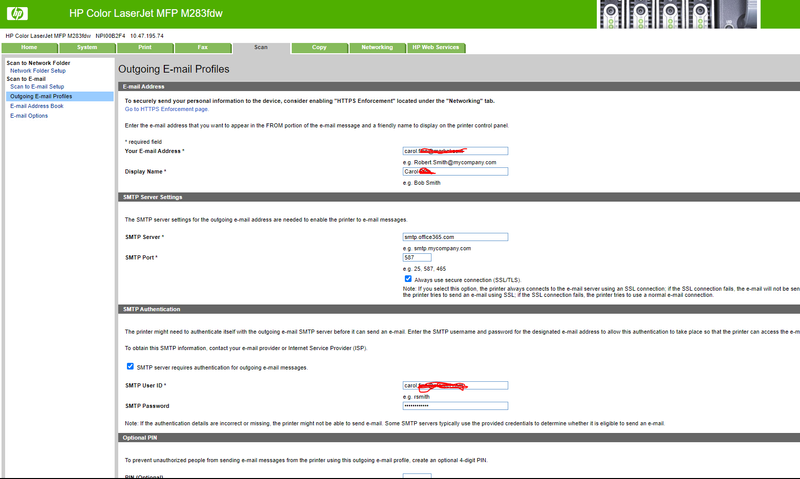Click the Scan to Network Folder label
Image resolution: width=800 pixels, height=479 pixels.
(38, 63)
